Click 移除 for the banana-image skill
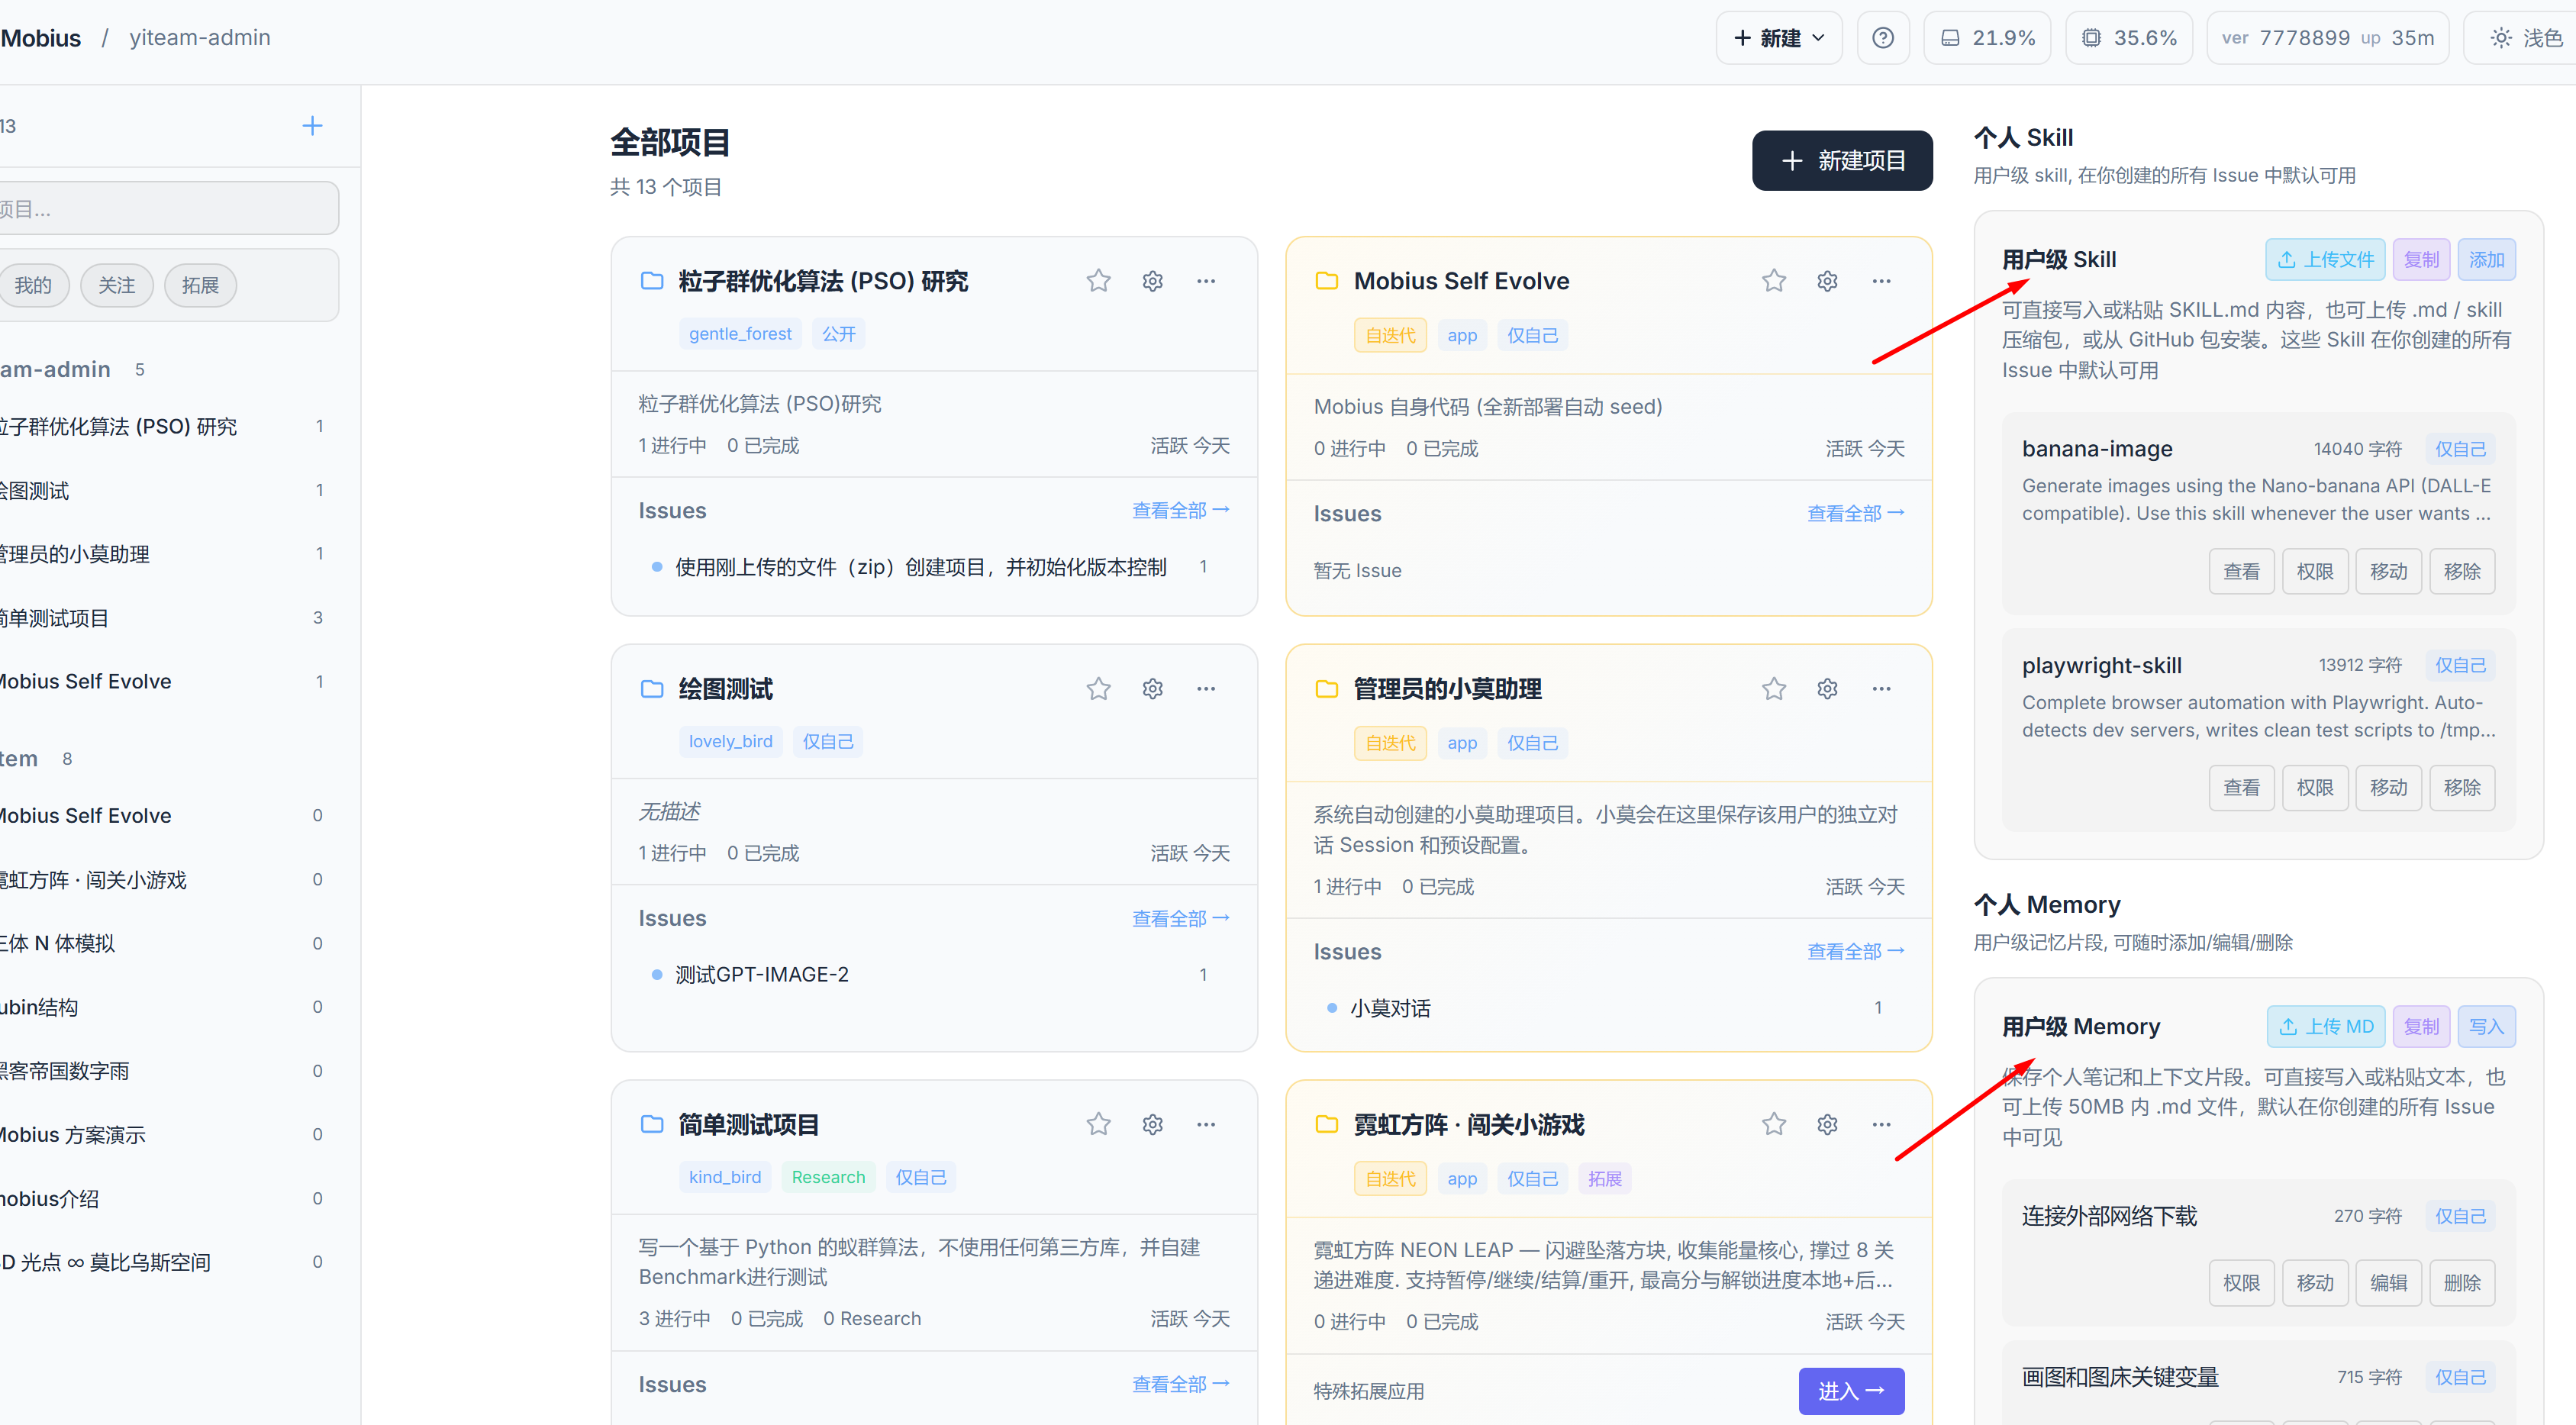The image size is (2576, 1425). [x=2462, y=572]
